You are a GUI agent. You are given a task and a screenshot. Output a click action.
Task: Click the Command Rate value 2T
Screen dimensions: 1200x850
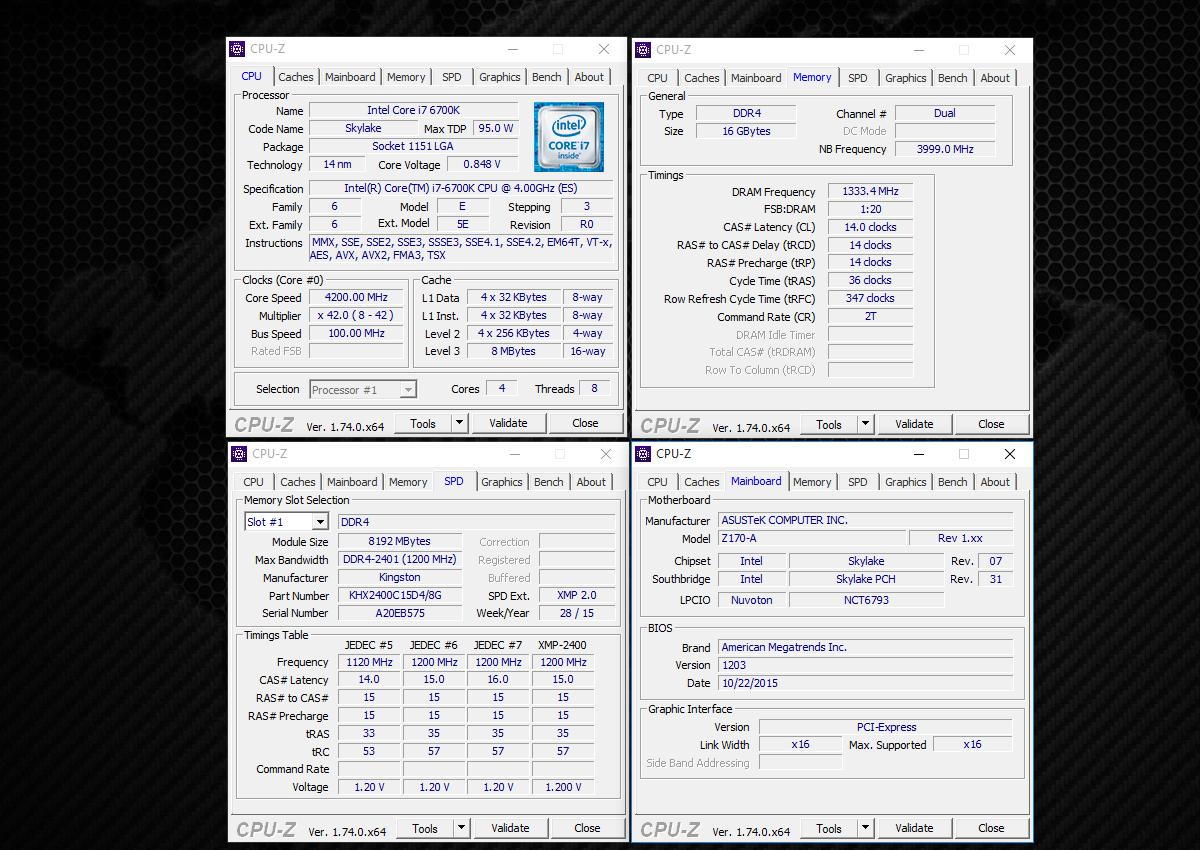pos(870,316)
